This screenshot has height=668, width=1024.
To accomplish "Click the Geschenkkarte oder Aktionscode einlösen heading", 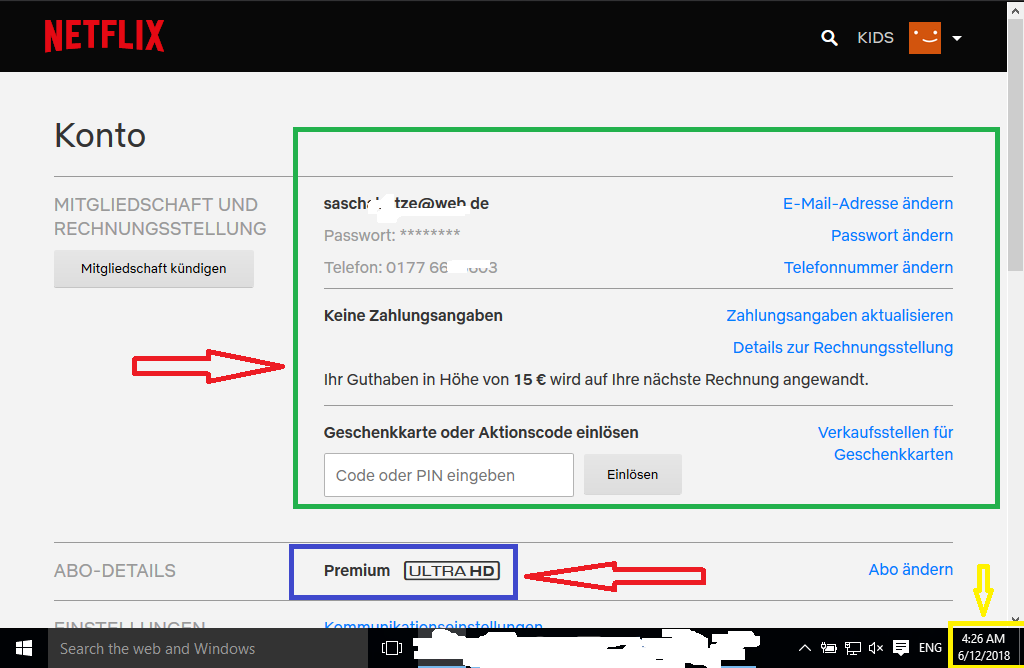I will [x=481, y=433].
